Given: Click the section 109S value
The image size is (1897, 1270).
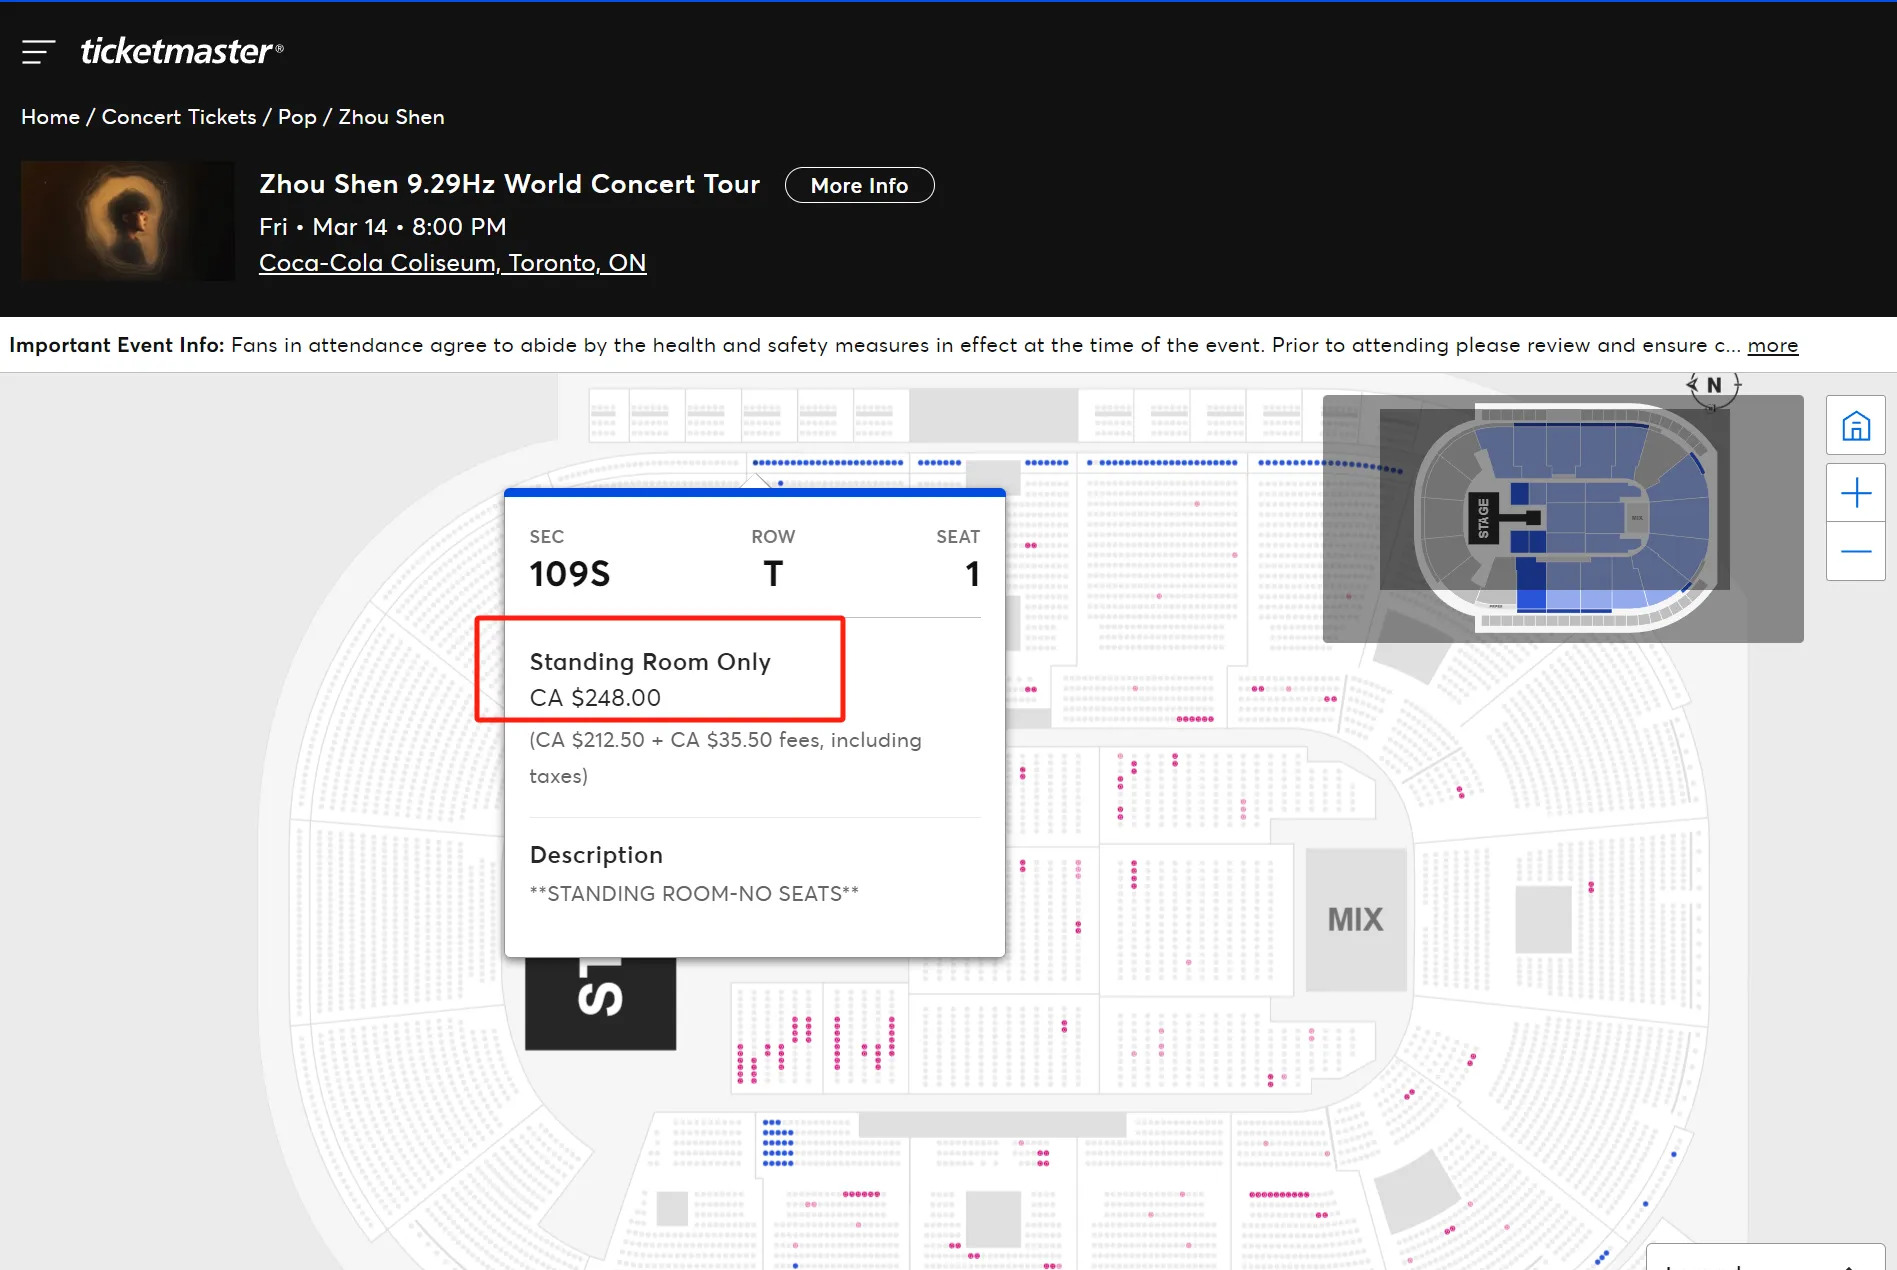Looking at the screenshot, I should point(570,574).
